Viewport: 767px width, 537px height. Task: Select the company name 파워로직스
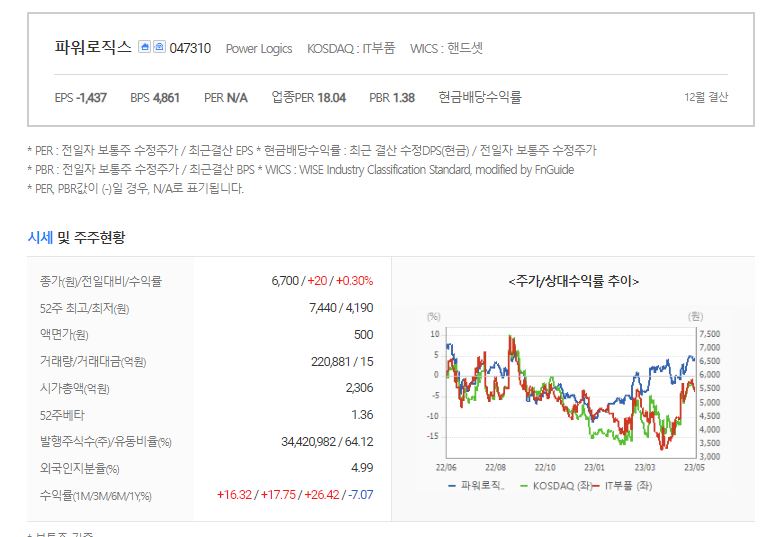click(x=93, y=47)
